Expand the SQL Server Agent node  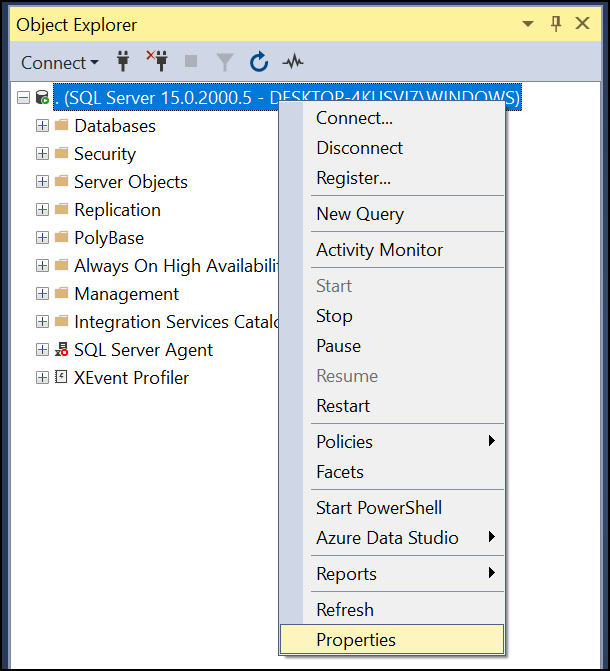[x=42, y=350]
